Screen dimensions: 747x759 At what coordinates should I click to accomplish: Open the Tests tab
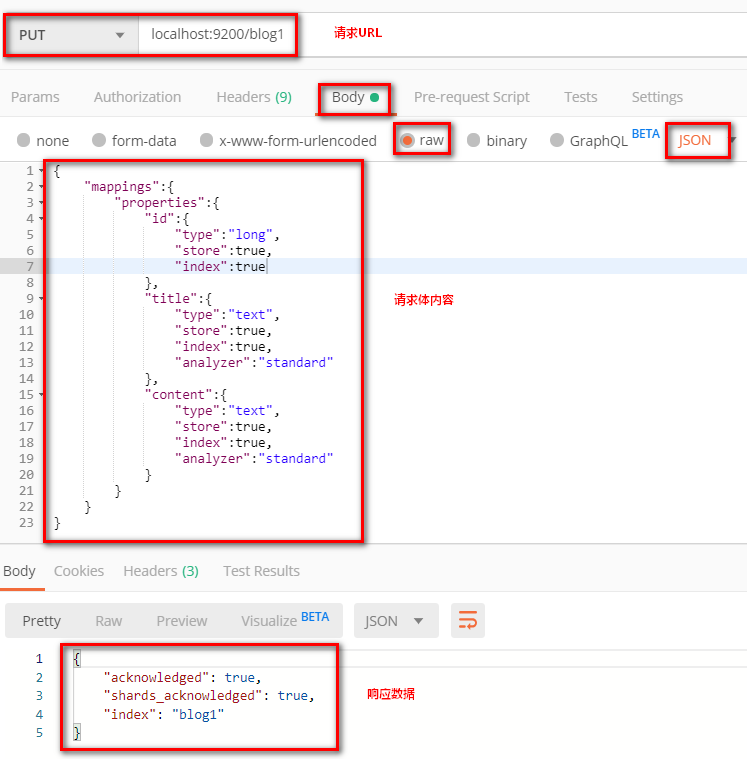580,97
